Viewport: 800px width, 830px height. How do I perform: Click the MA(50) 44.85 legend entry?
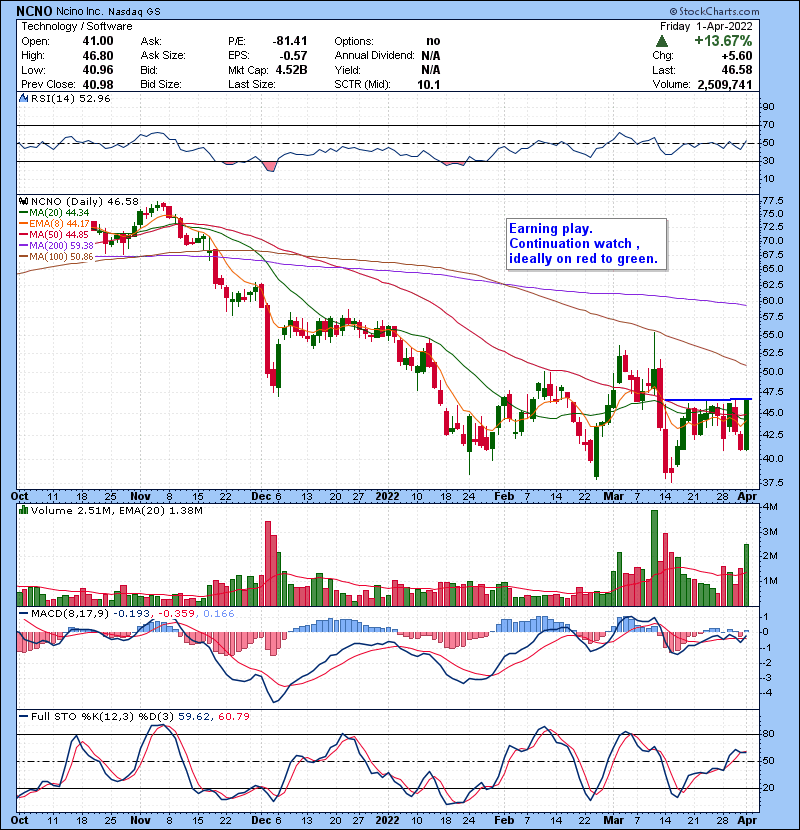[54, 235]
